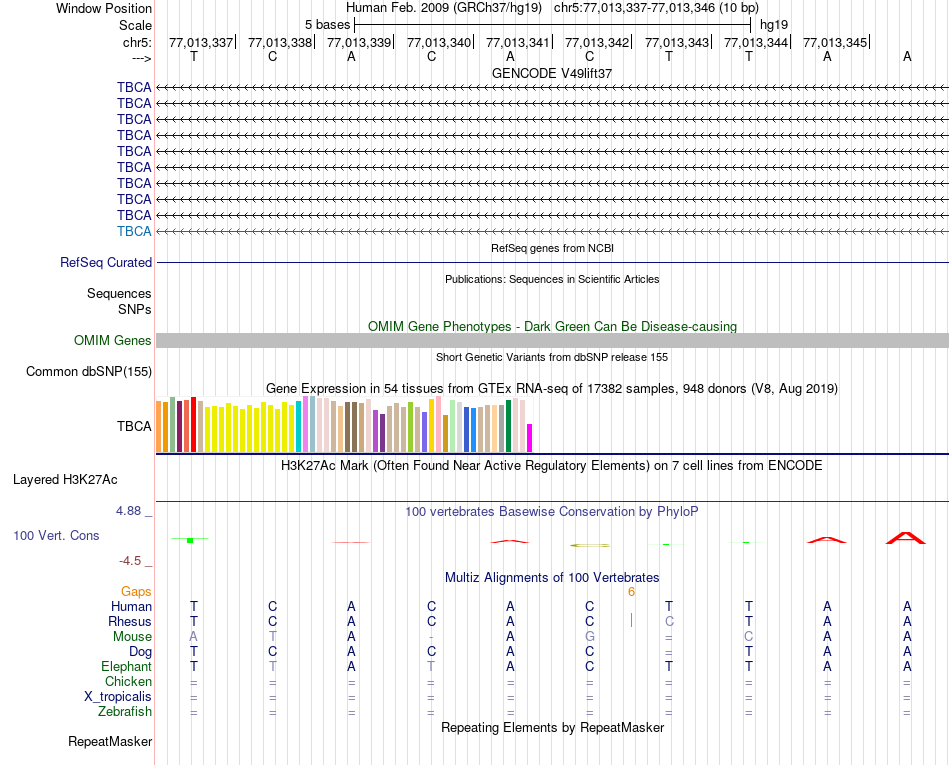Click the chr5: base position label
Viewport: 950px width, 765px height.
(137, 42)
